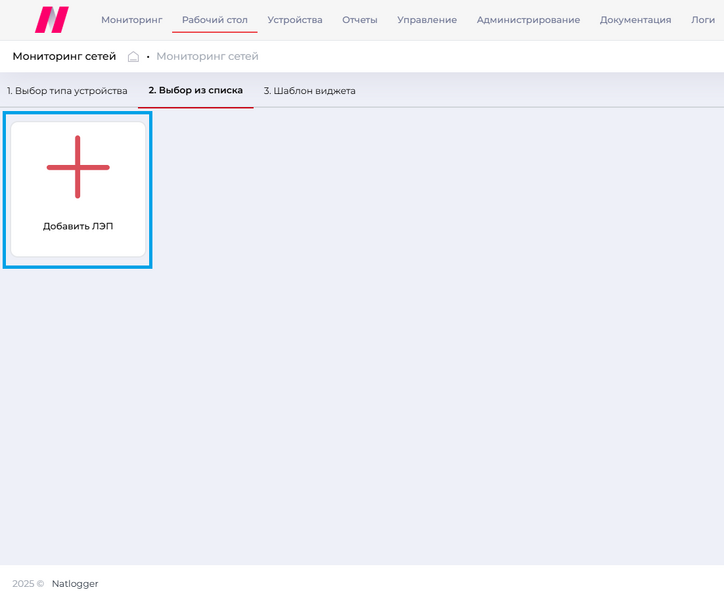Open the Логи menu item
This screenshot has height=600, width=724.
click(x=703, y=20)
